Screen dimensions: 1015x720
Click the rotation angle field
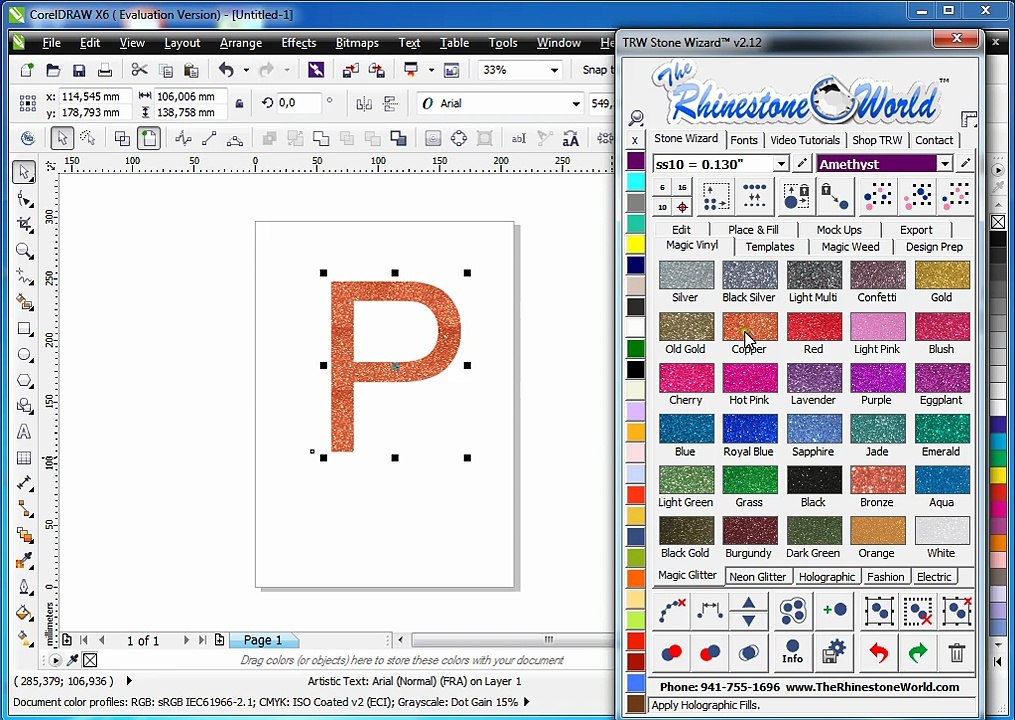tap(298, 103)
